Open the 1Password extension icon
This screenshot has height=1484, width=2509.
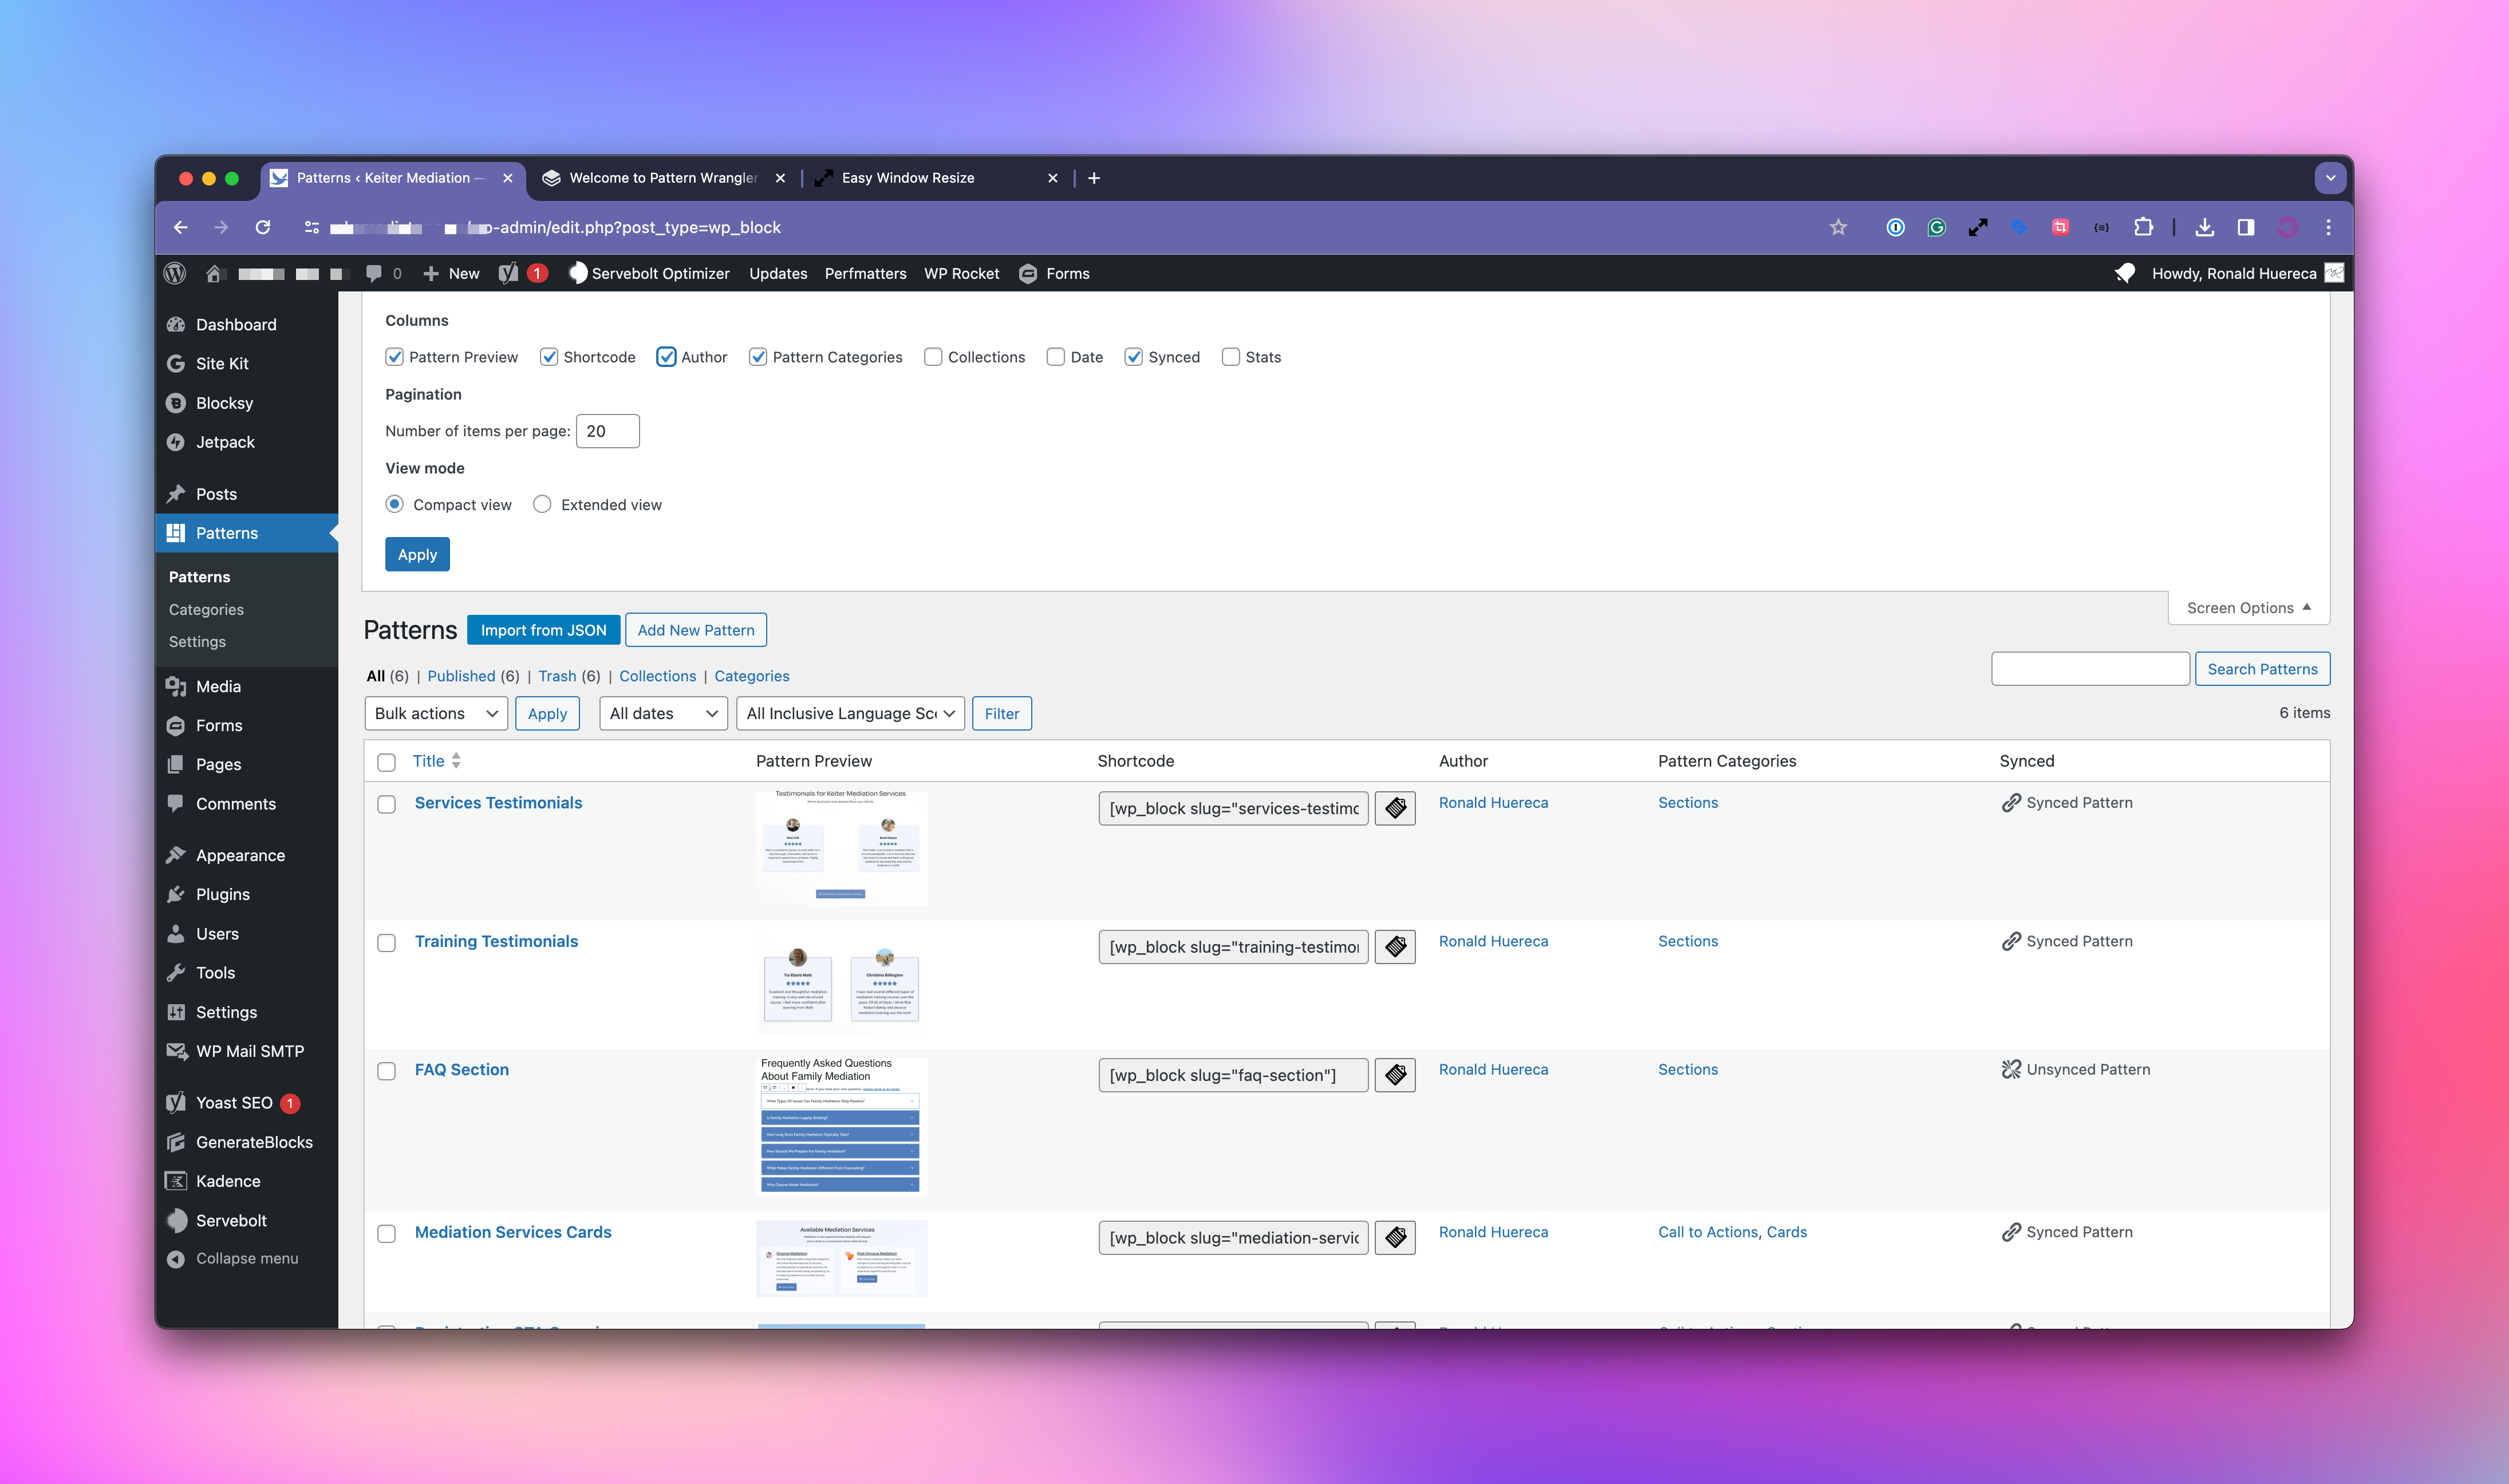pyautogui.click(x=1895, y=227)
